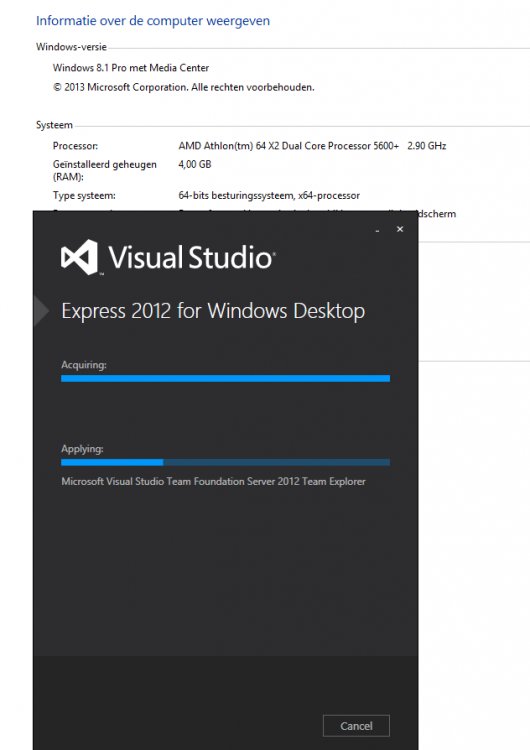Cancel the Visual Studio installation
The width and height of the screenshot is (530, 750).
point(356,726)
